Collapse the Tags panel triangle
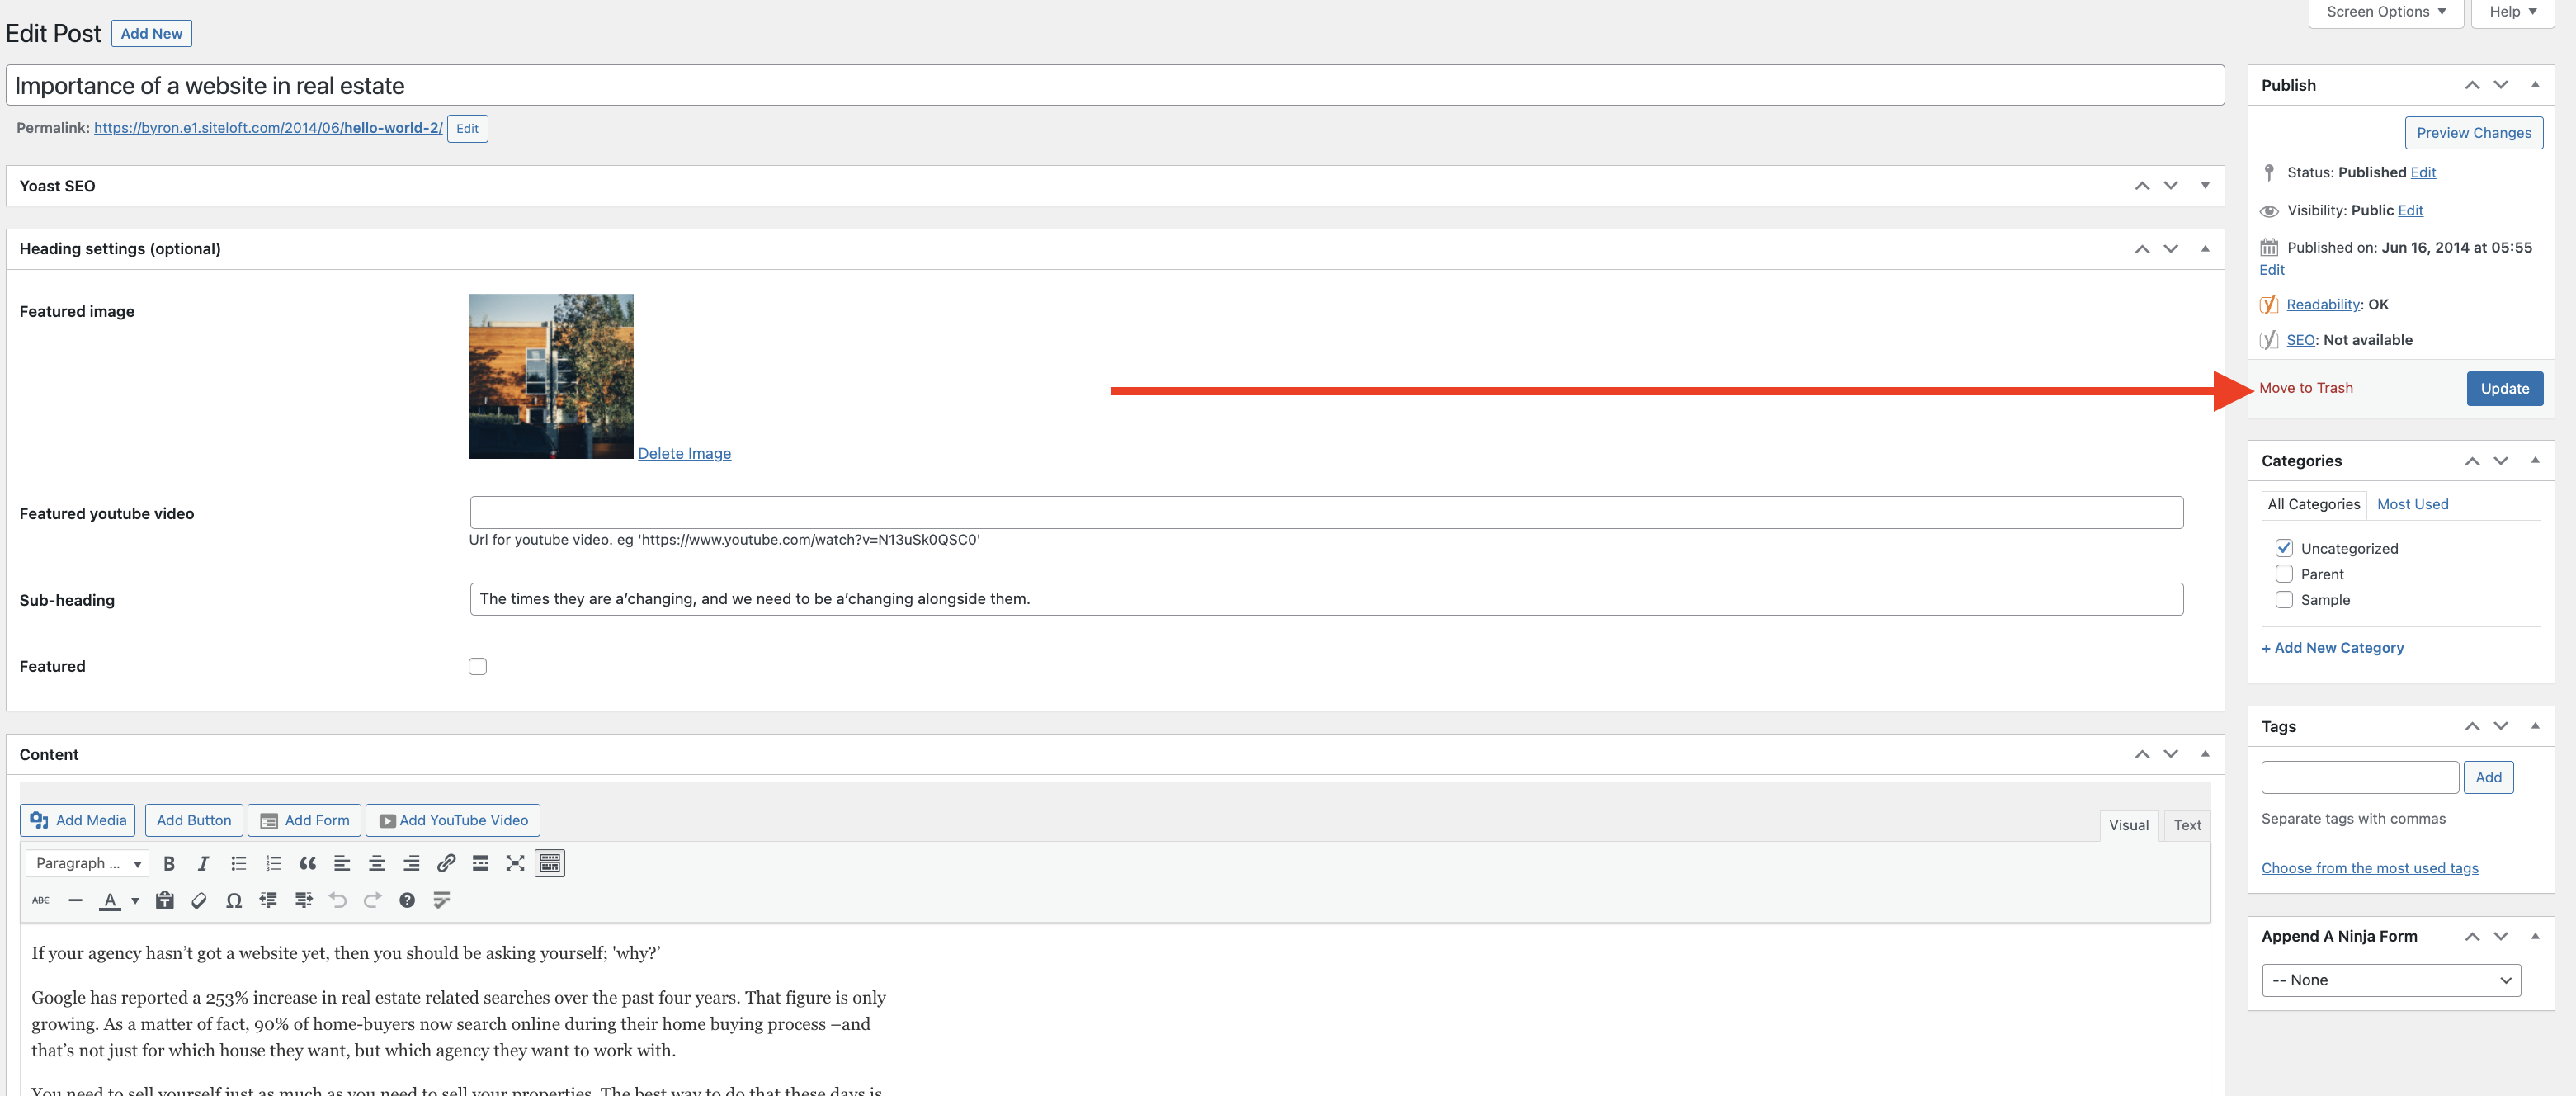Viewport: 2576px width, 1096px height. 2535,726
